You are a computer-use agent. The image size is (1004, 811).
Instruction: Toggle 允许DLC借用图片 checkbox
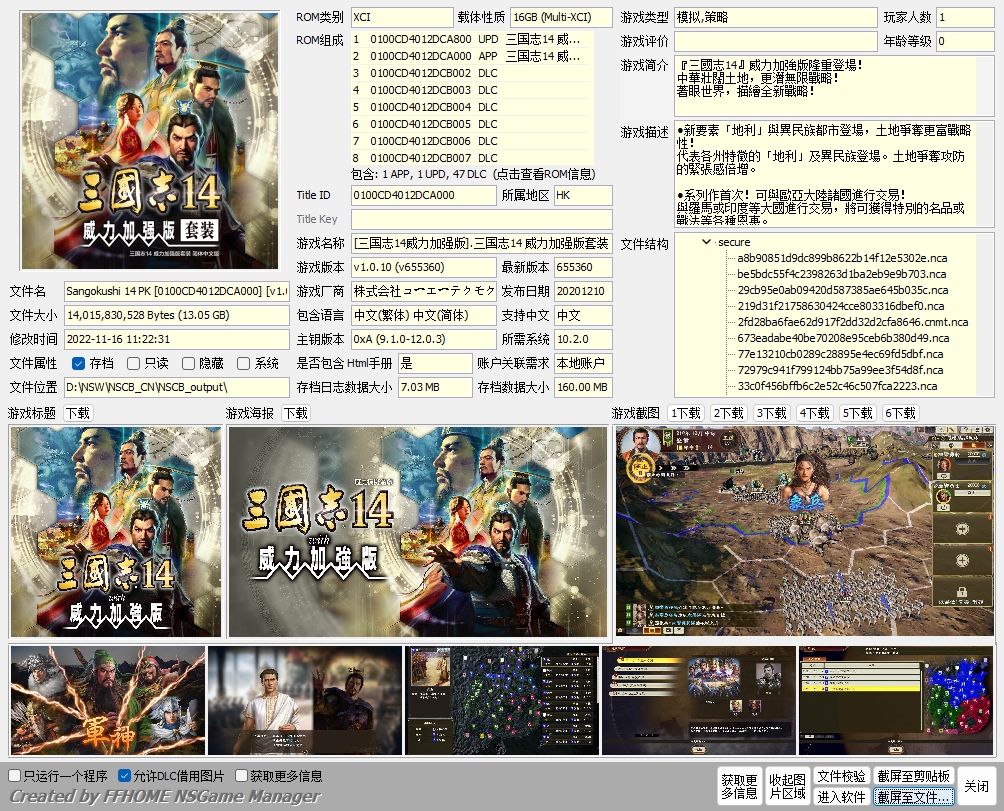[125, 776]
